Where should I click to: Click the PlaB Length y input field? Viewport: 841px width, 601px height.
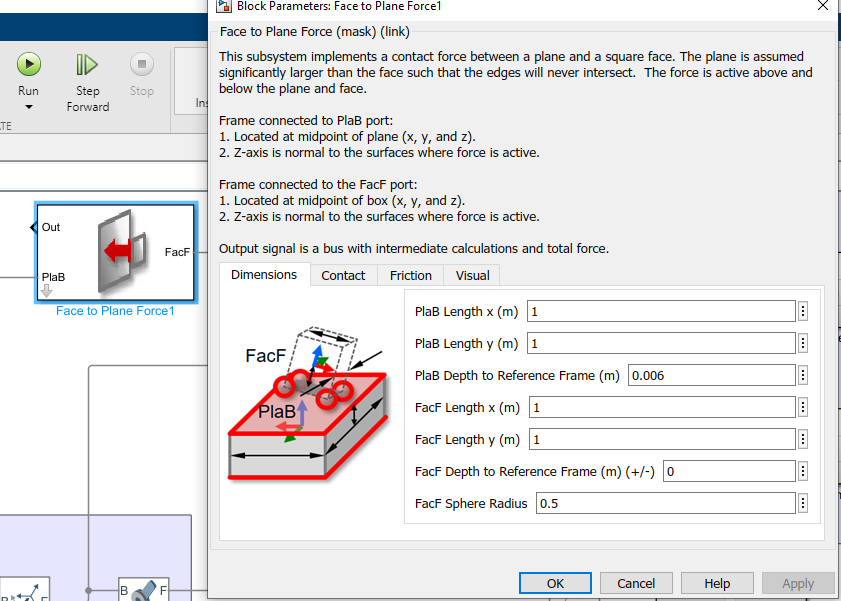(x=661, y=343)
